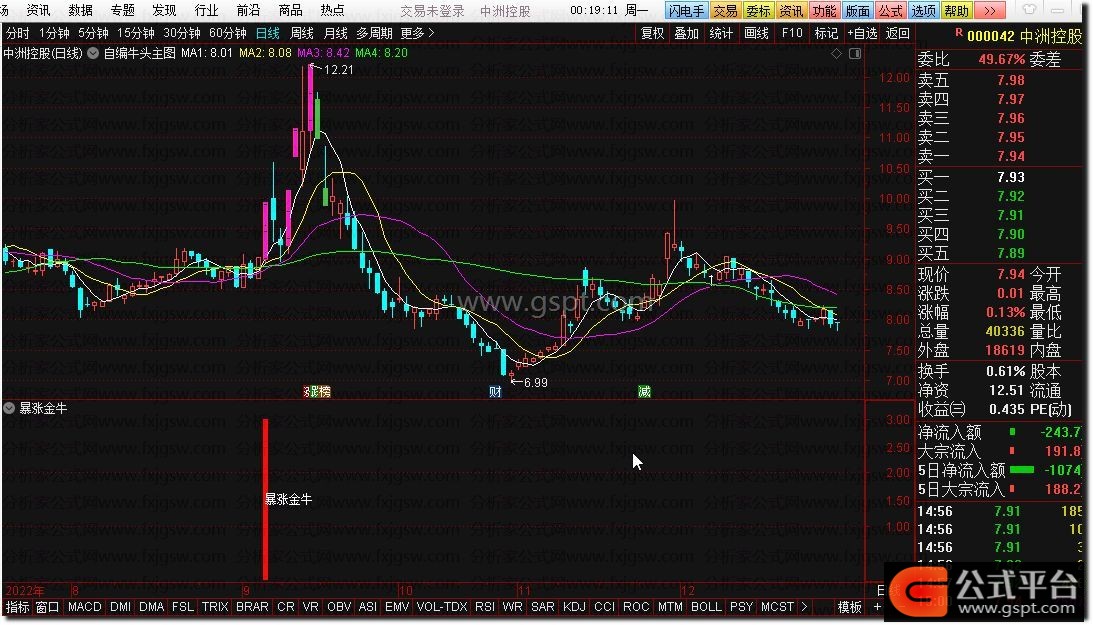The height and width of the screenshot is (625, 1094).
Task: Select the DMI indicator tab
Action: (120, 607)
